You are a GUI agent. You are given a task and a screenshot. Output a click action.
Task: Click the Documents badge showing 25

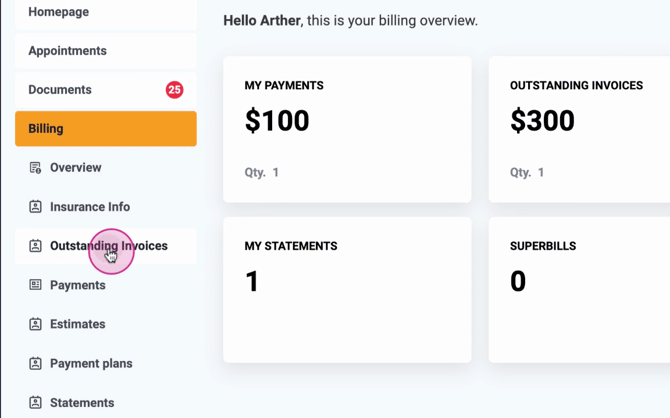(x=174, y=90)
